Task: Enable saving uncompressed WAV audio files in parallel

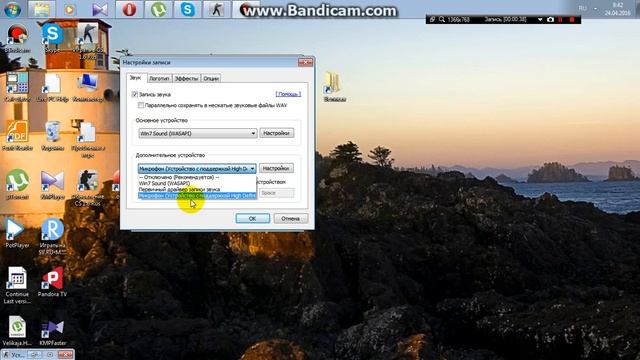Action: pos(141,105)
